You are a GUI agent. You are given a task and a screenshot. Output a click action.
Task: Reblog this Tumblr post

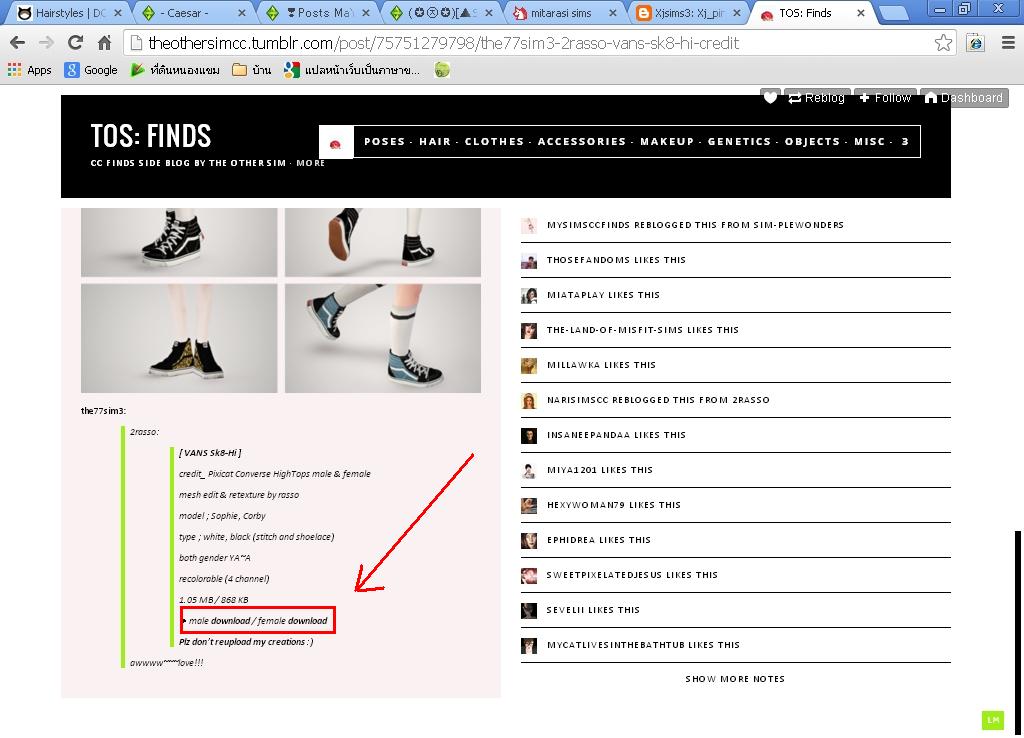[817, 98]
